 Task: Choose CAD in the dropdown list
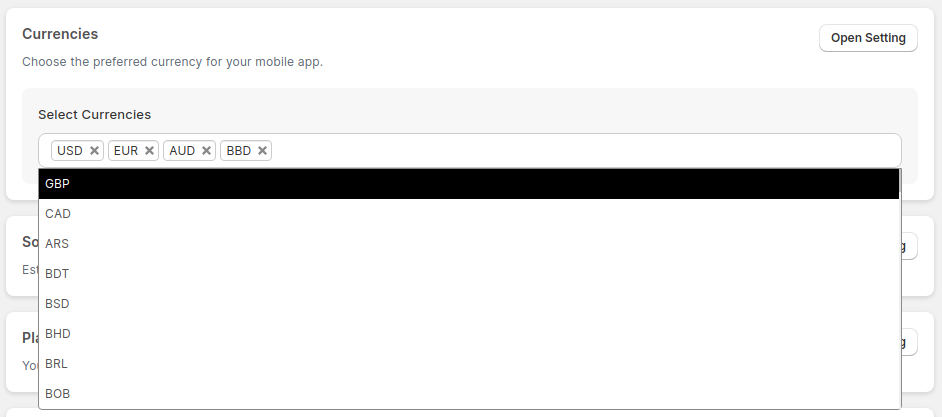469,214
